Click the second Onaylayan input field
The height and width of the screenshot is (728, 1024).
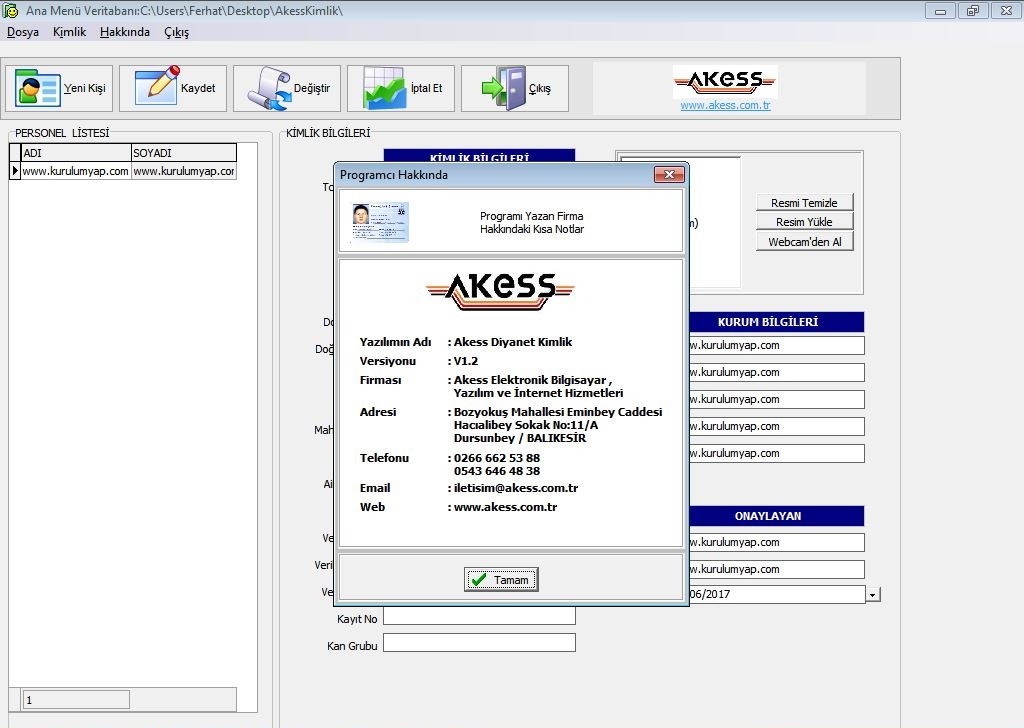click(x=777, y=569)
